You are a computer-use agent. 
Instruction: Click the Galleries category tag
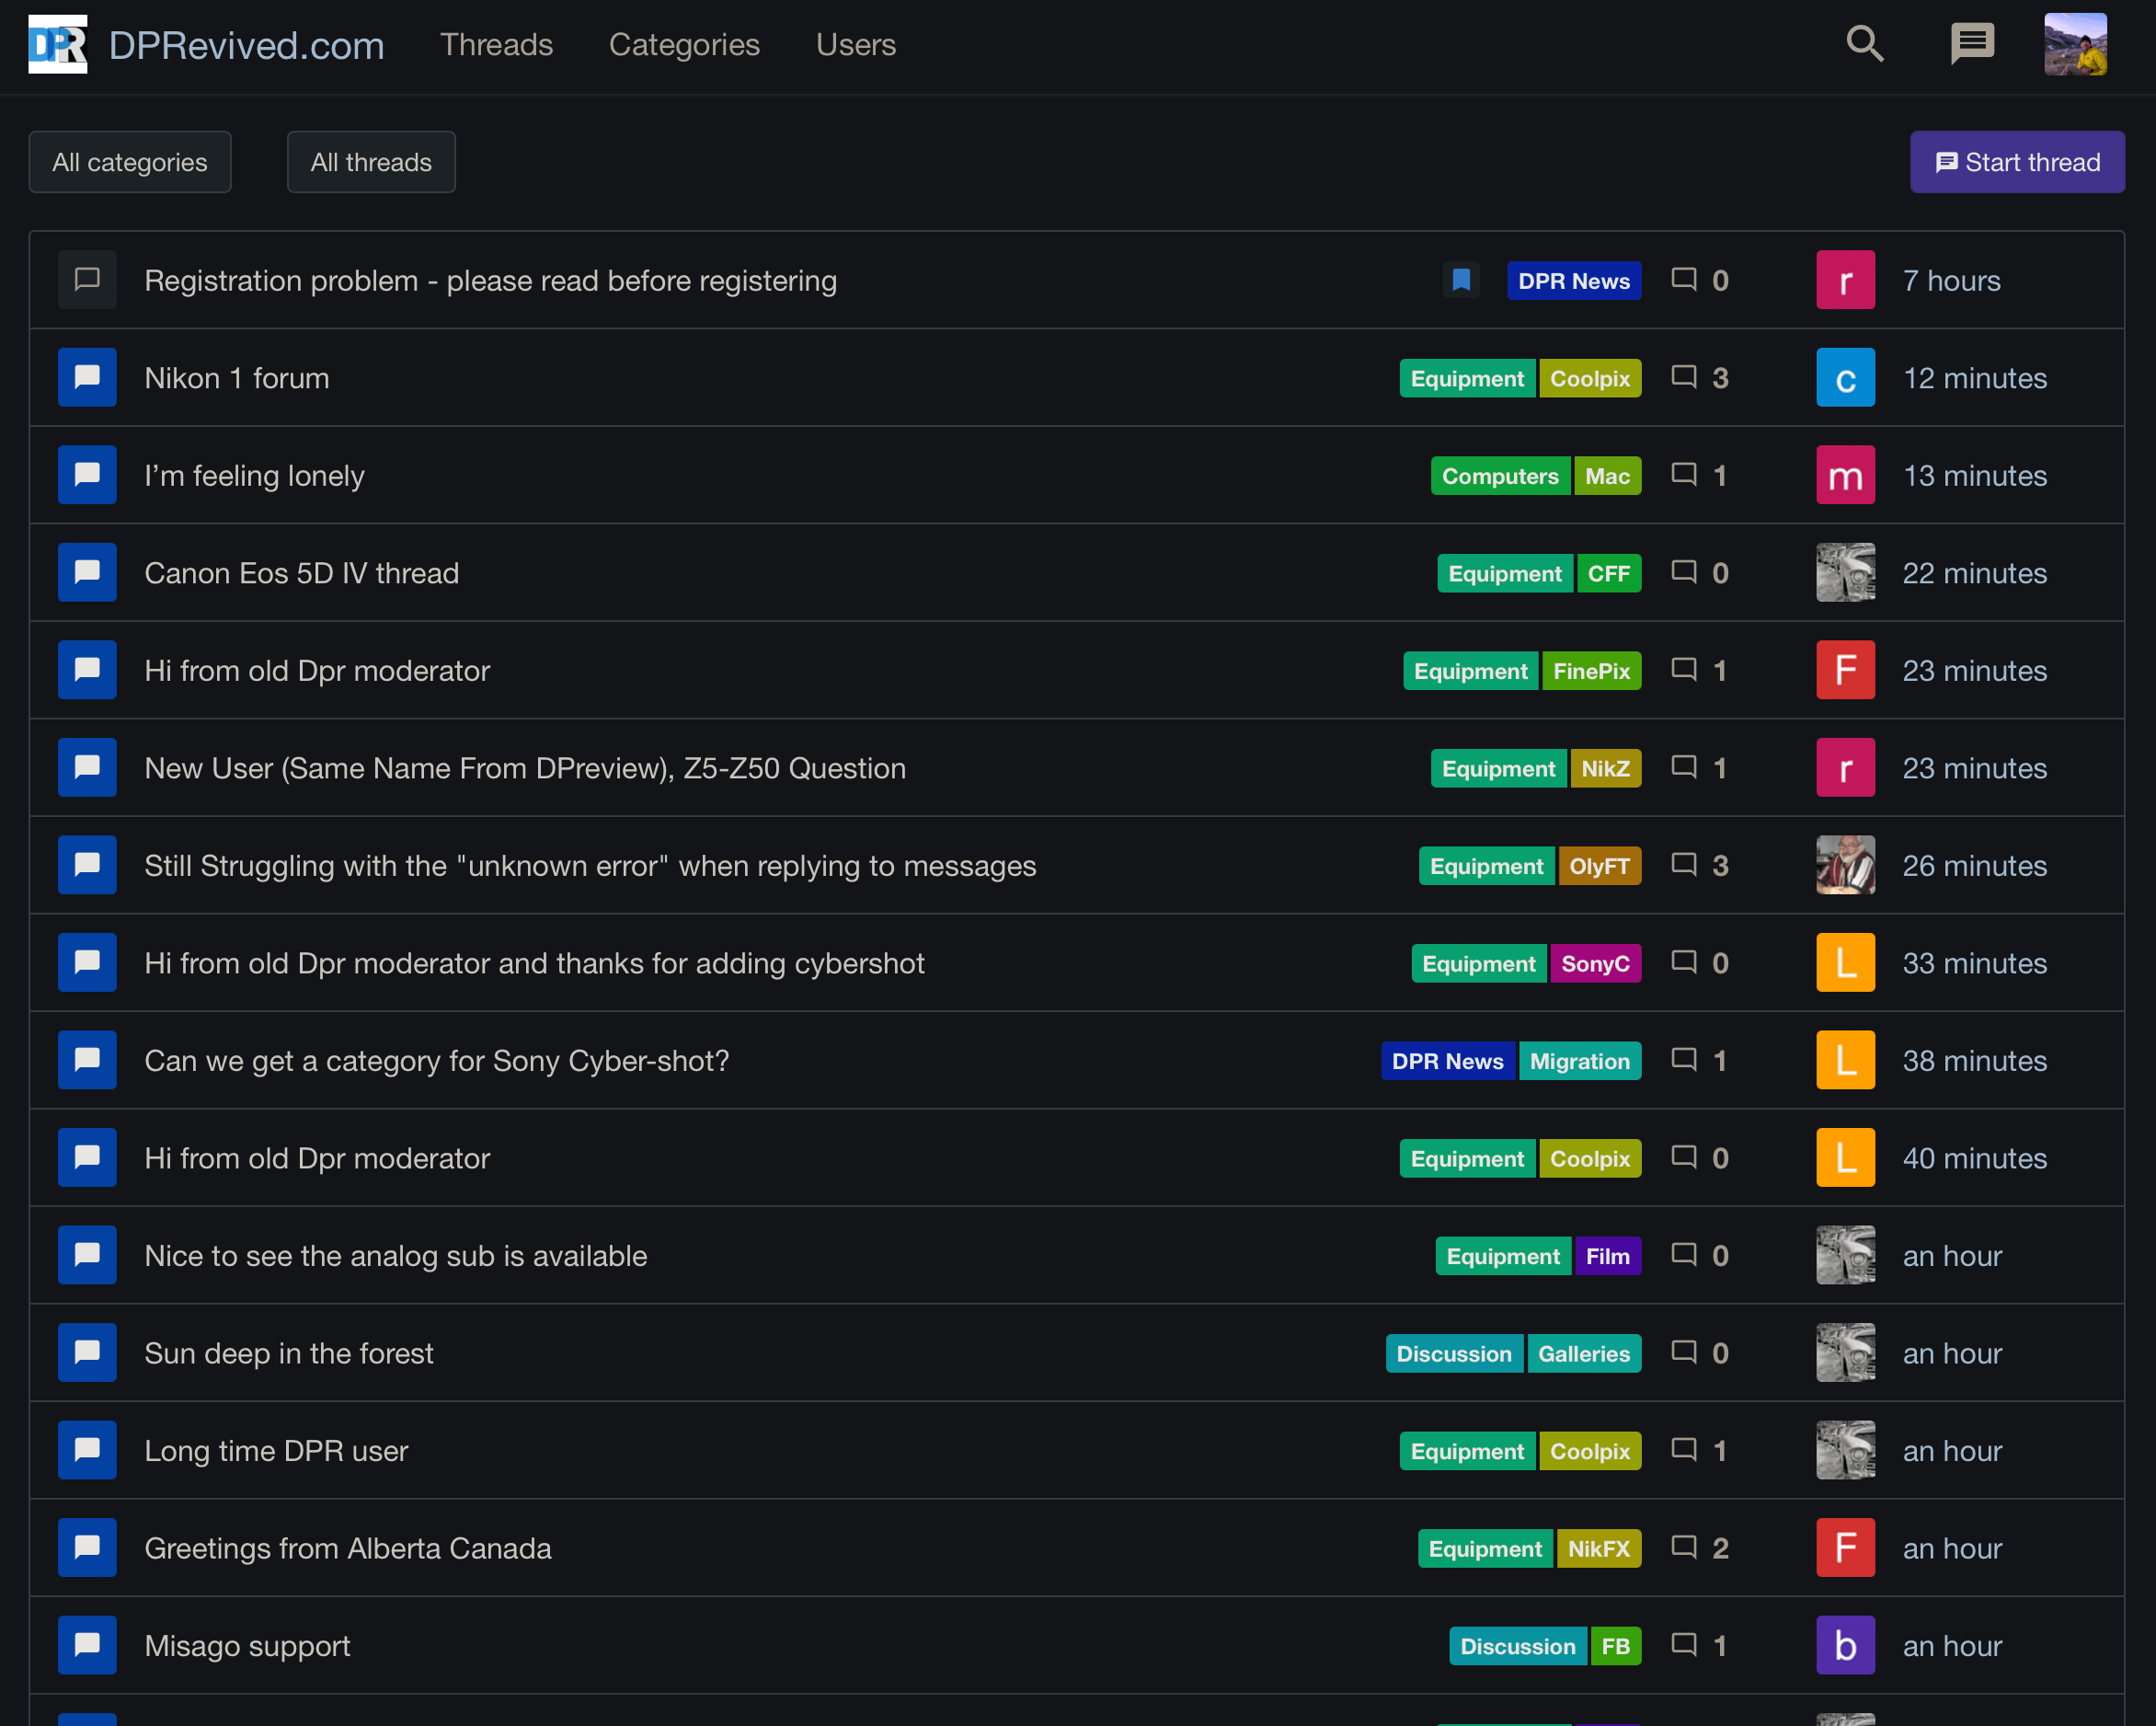tap(1583, 1353)
